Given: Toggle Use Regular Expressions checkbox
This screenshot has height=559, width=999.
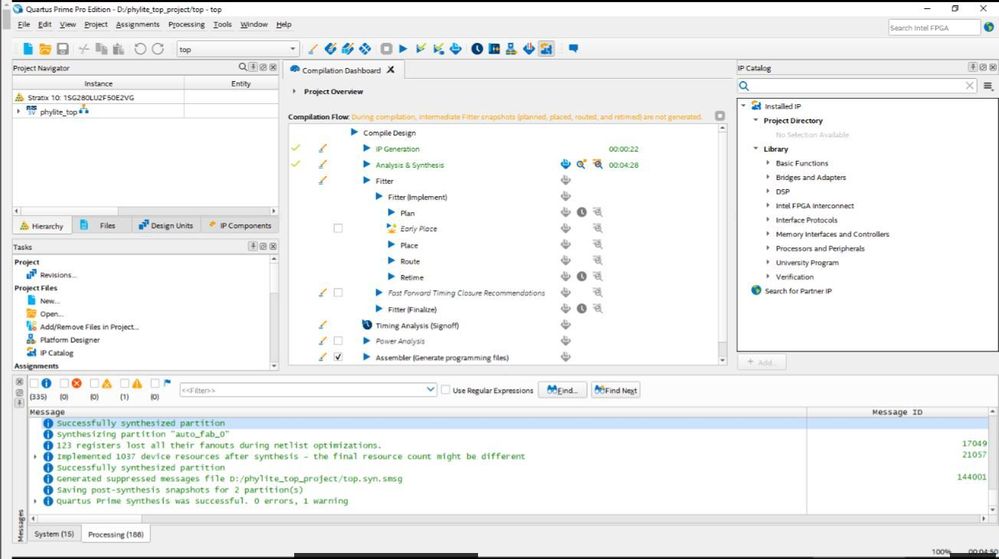Looking at the screenshot, I should coord(446,390).
